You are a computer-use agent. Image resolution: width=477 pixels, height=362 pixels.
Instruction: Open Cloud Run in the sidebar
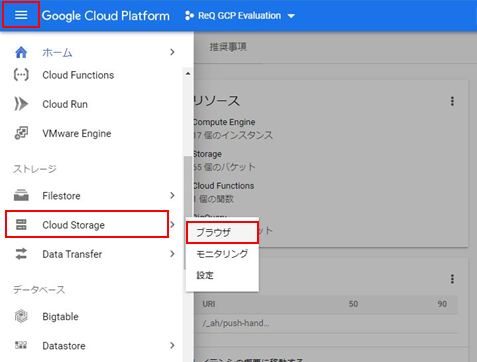click(65, 104)
